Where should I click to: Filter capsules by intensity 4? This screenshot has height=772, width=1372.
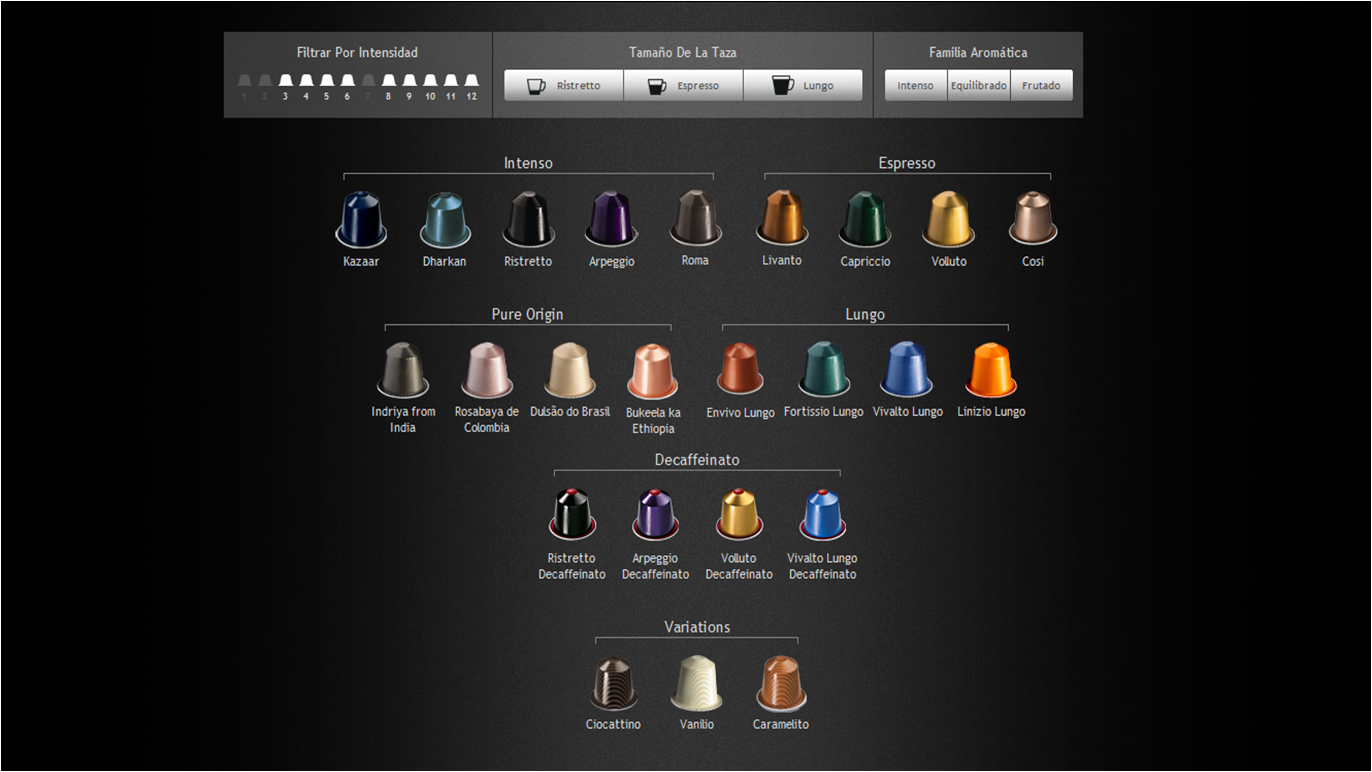pos(306,87)
